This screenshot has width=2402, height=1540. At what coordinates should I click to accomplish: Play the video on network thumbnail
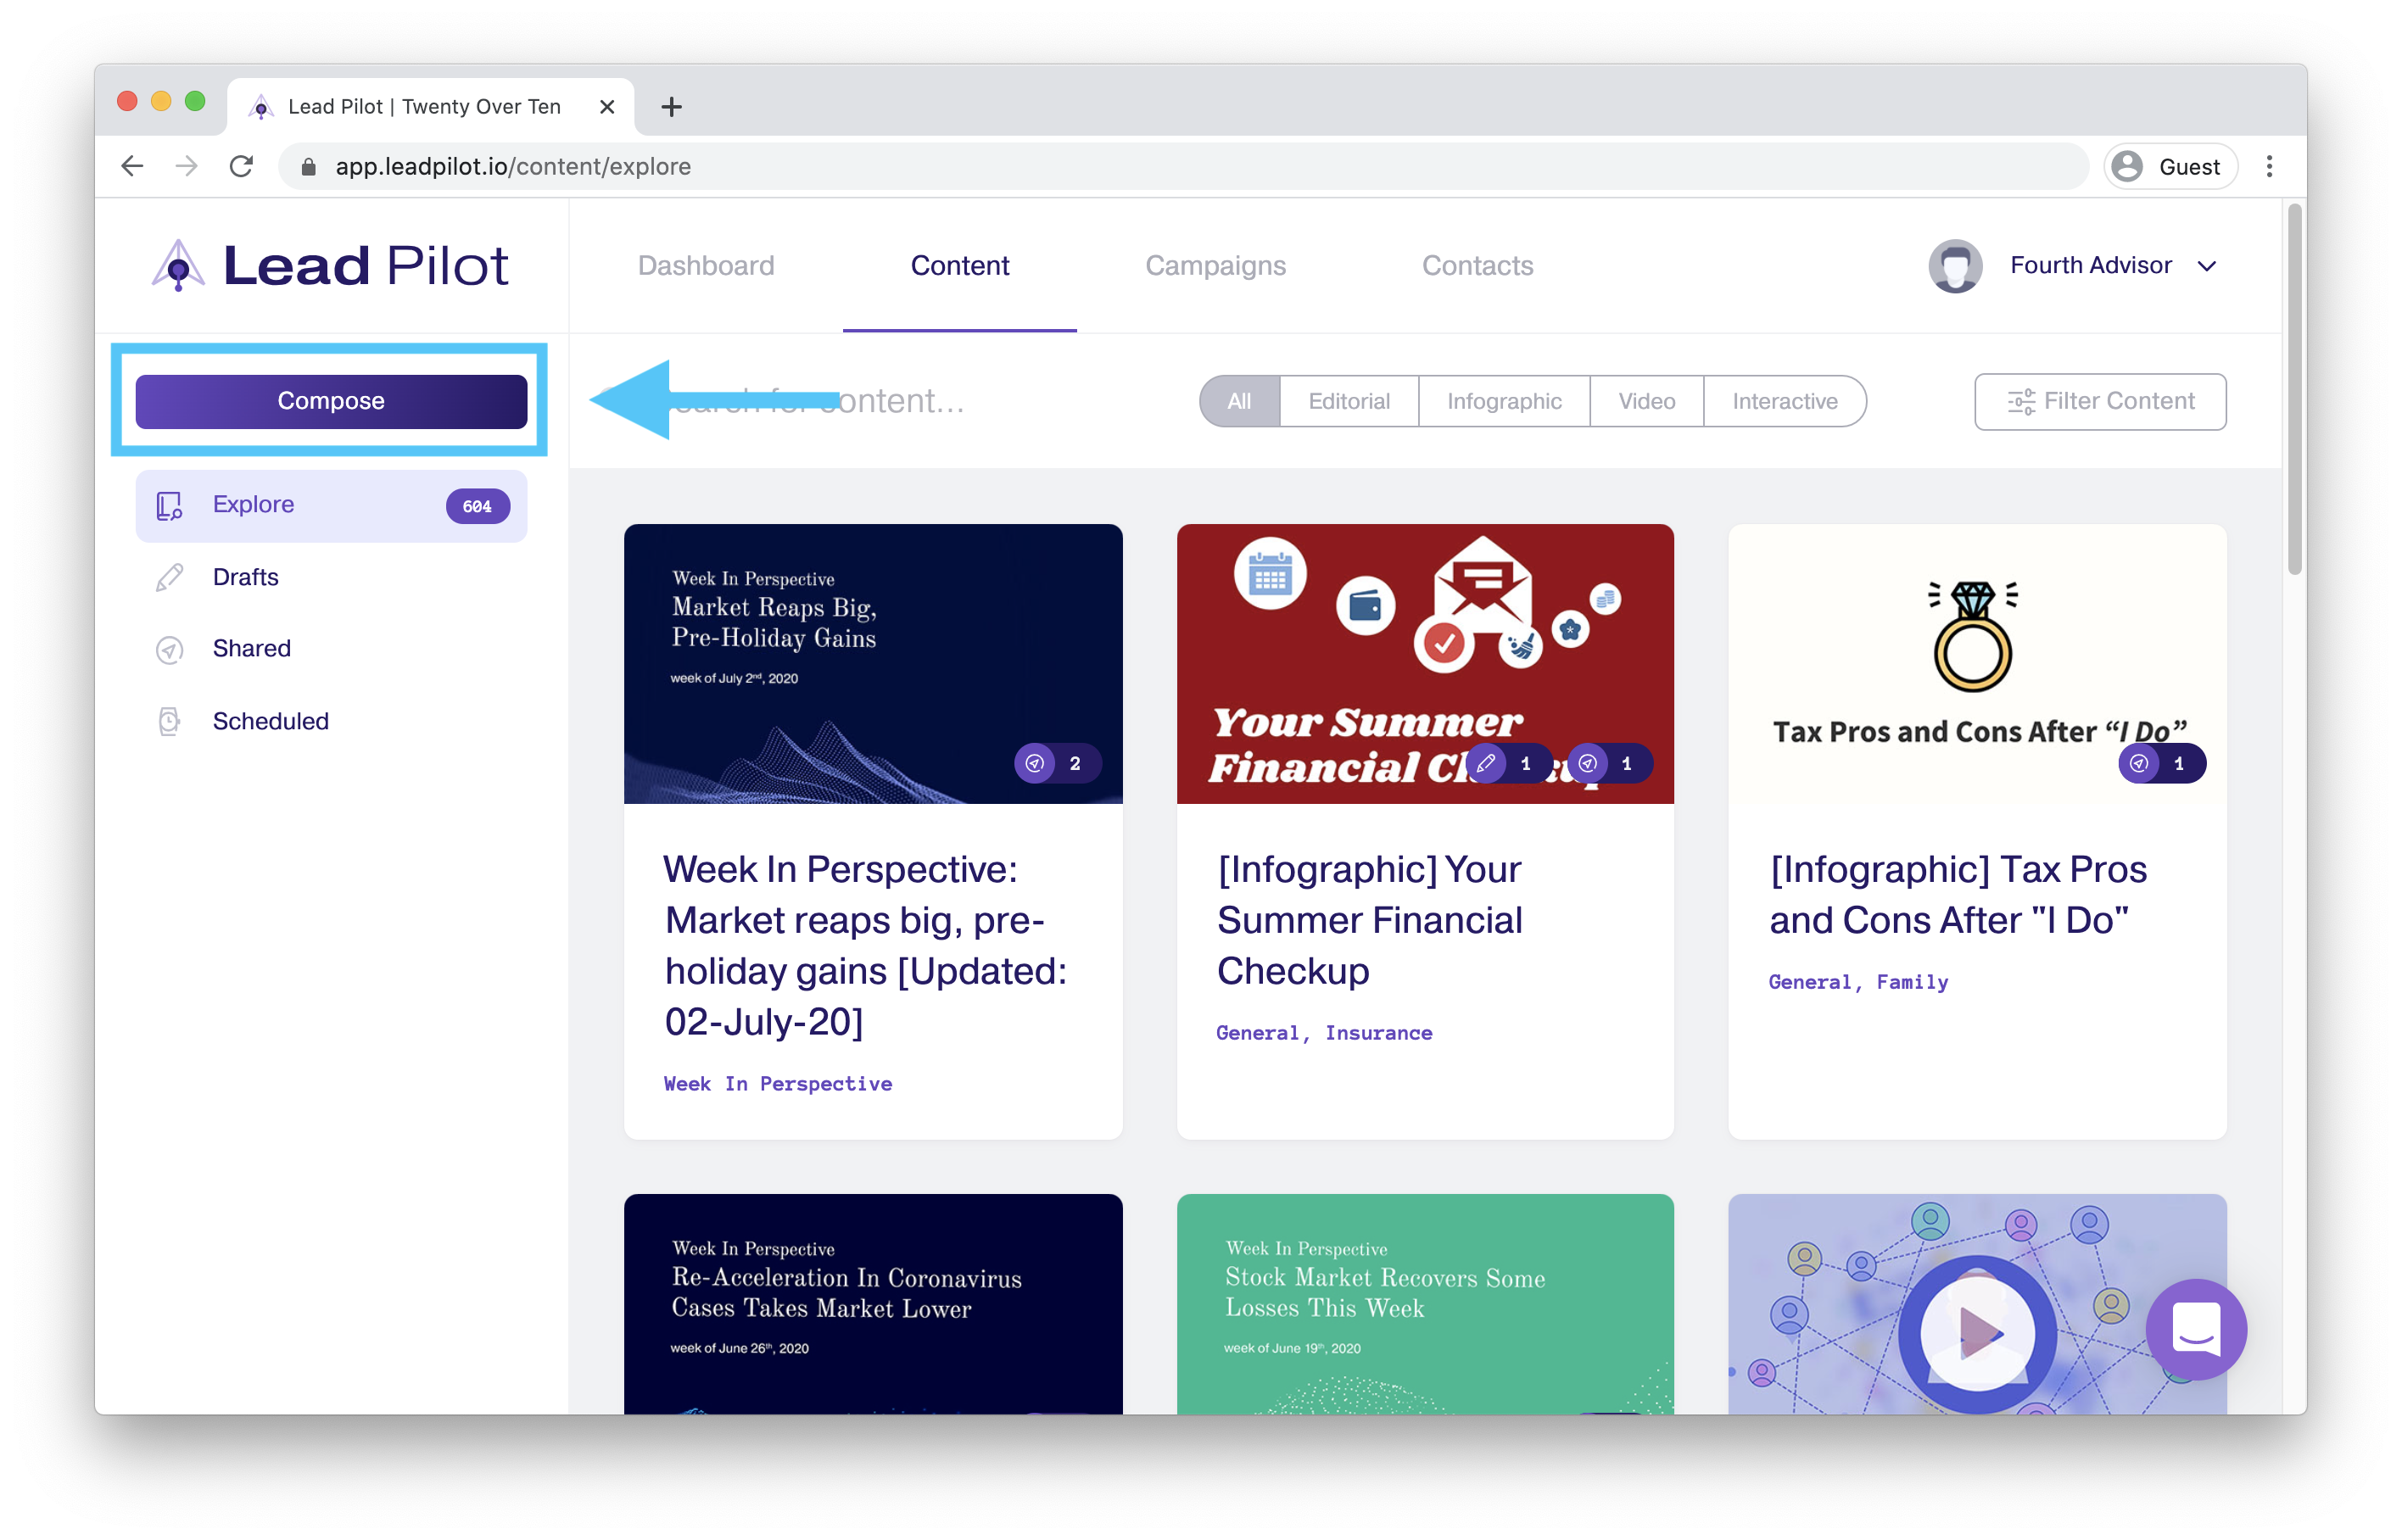[1976, 1332]
